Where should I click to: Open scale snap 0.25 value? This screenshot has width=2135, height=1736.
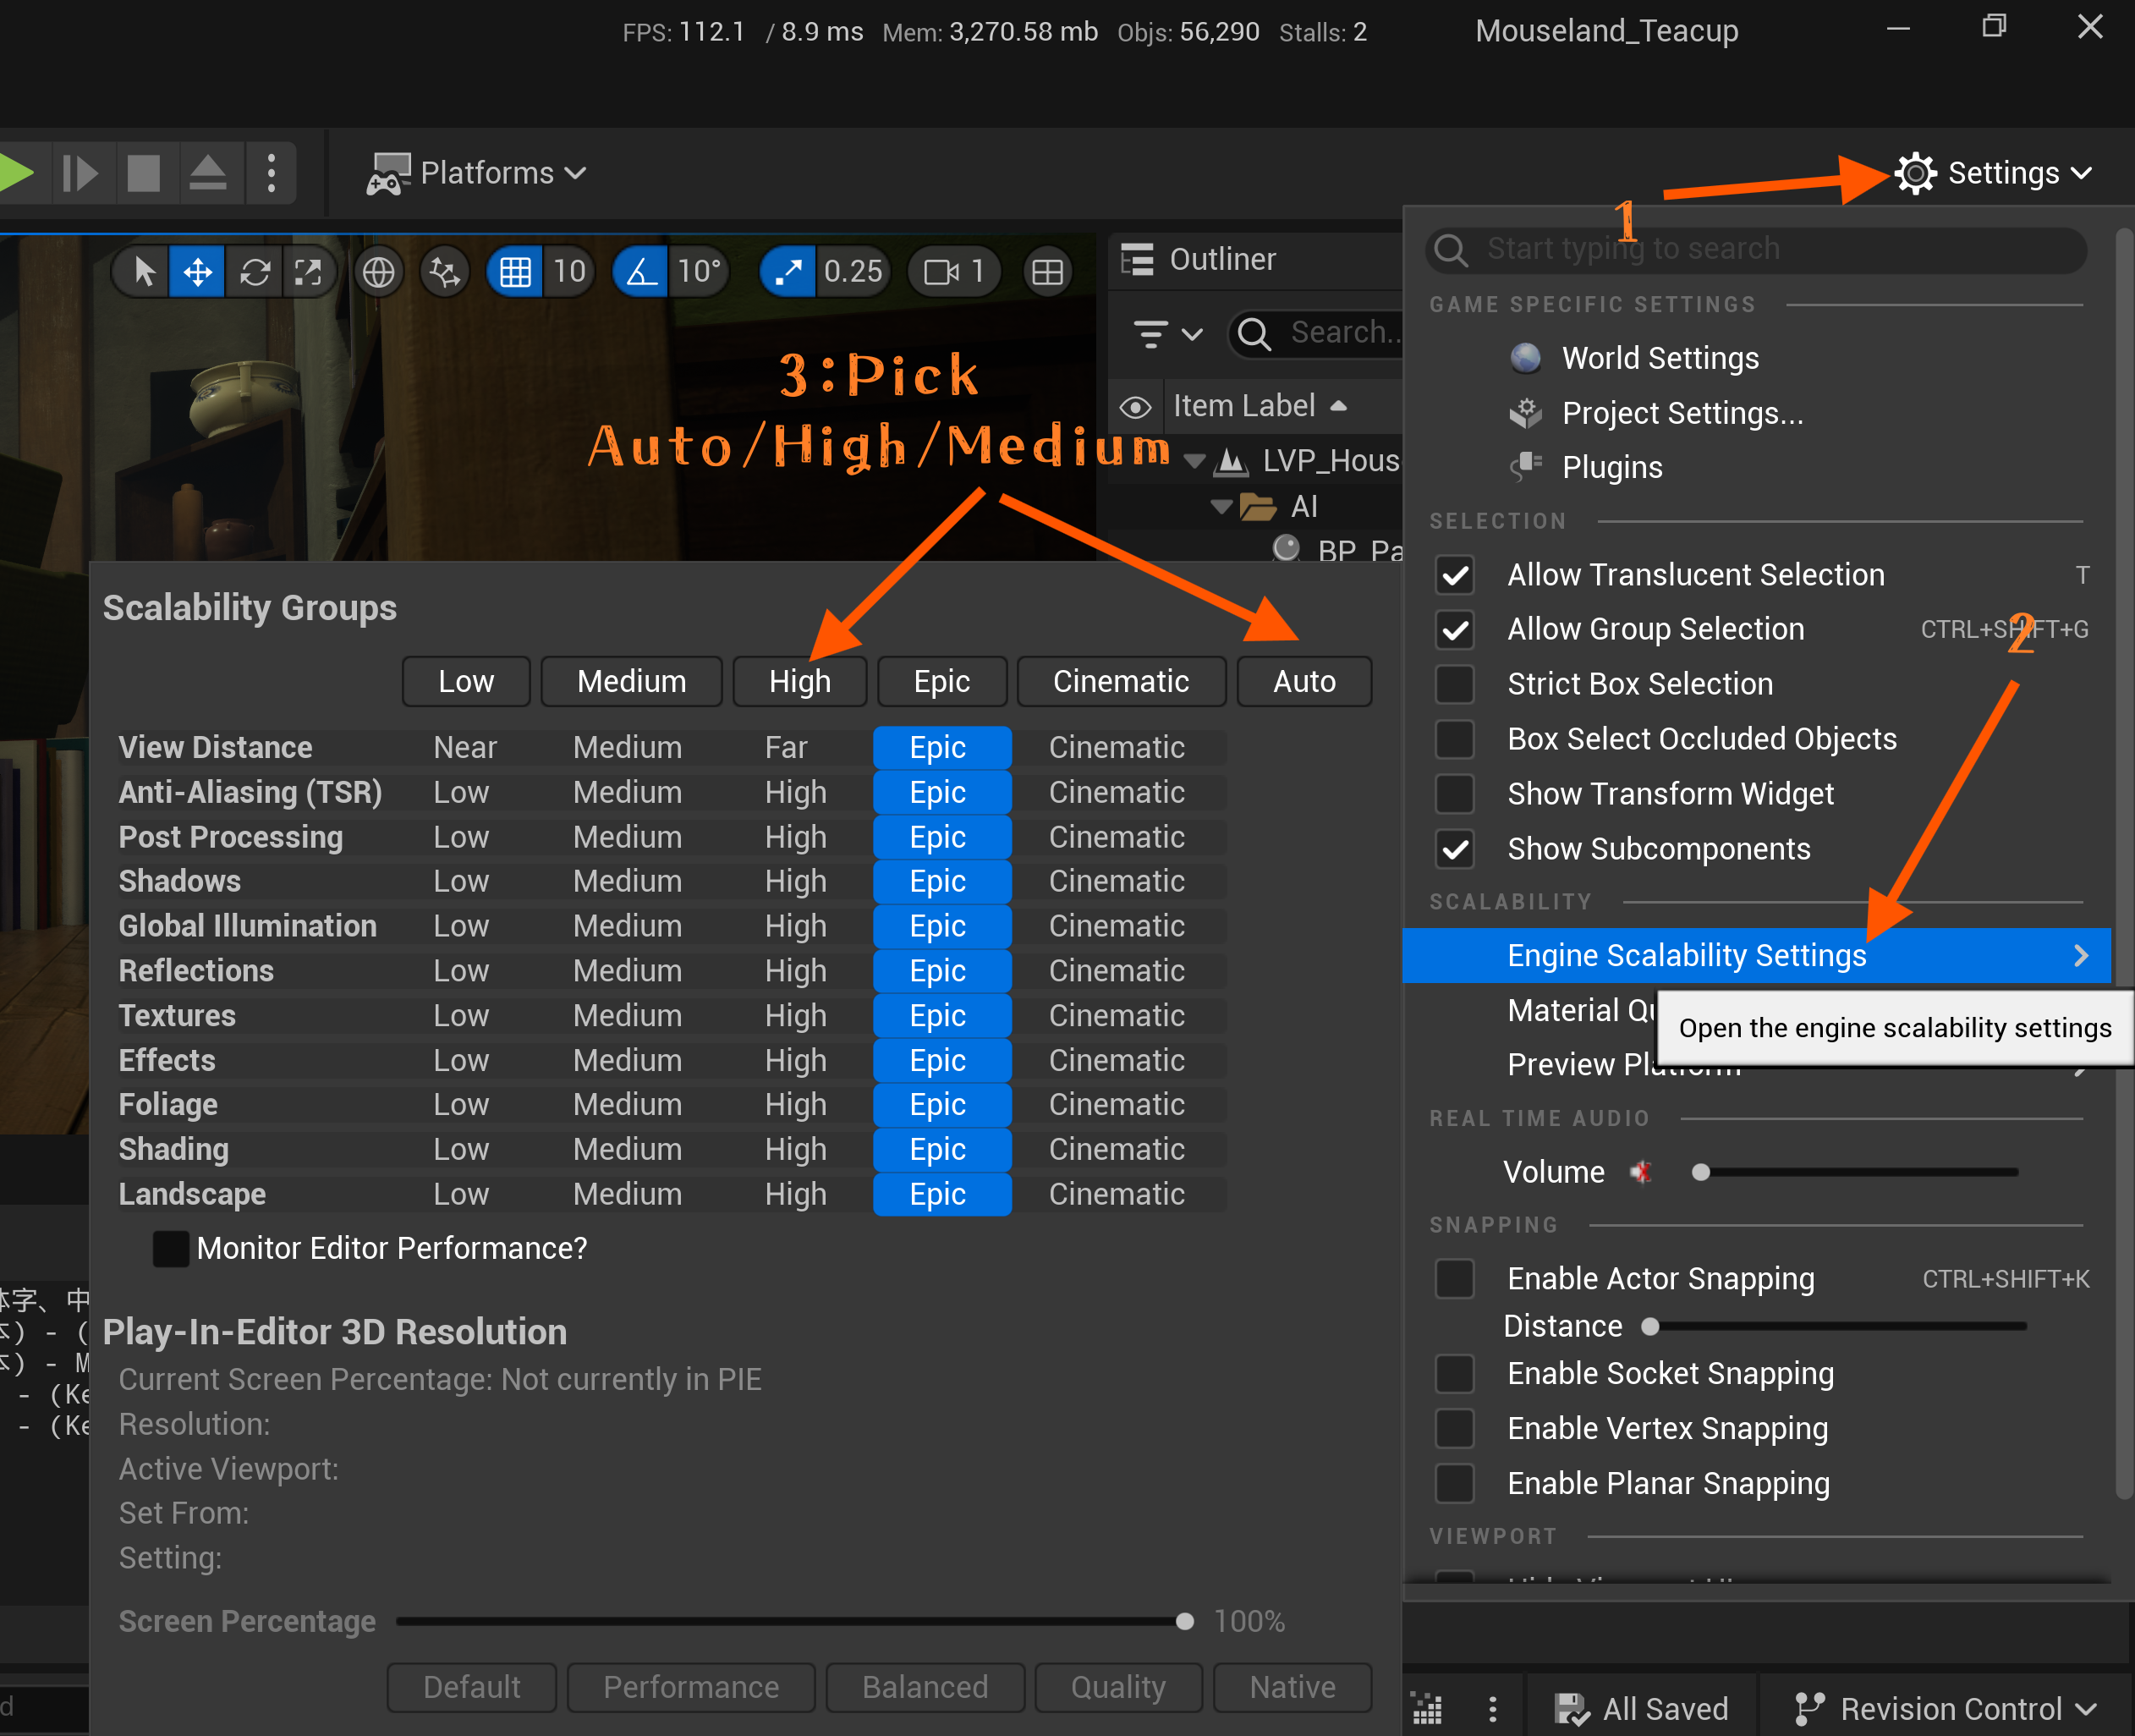[x=853, y=271]
